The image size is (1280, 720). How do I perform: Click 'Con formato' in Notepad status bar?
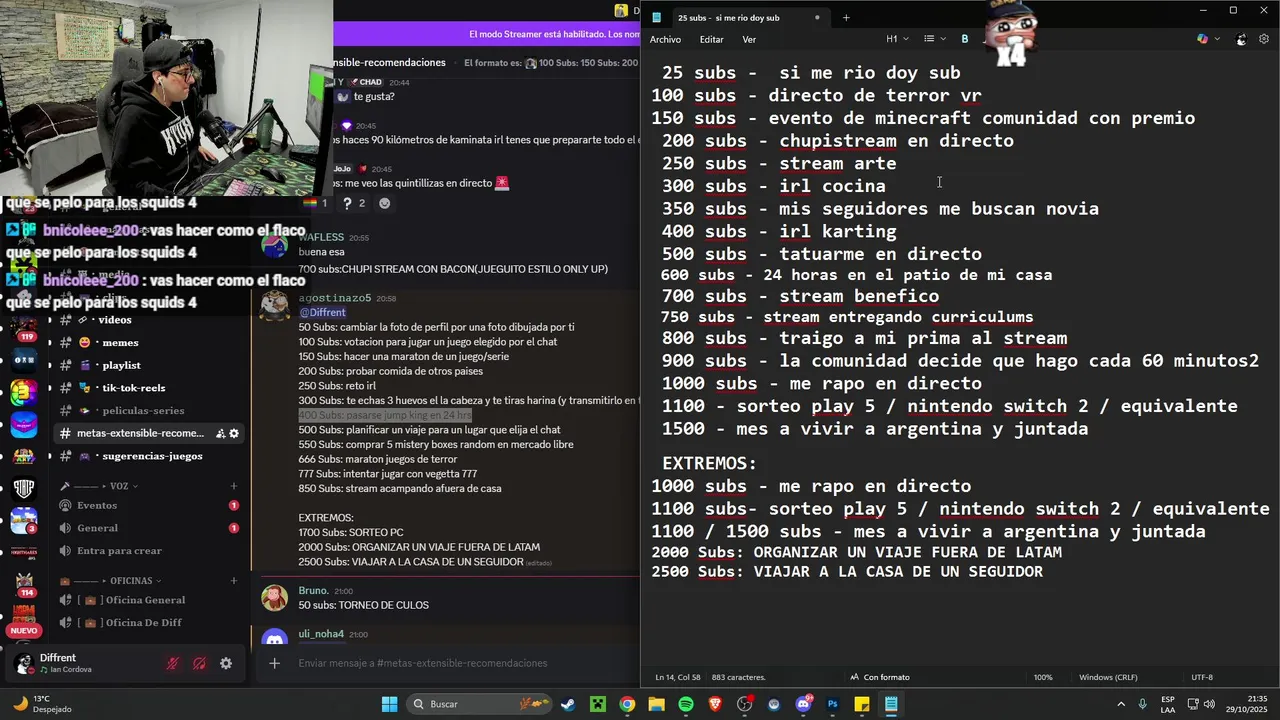pyautogui.click(x=879, y=677)
